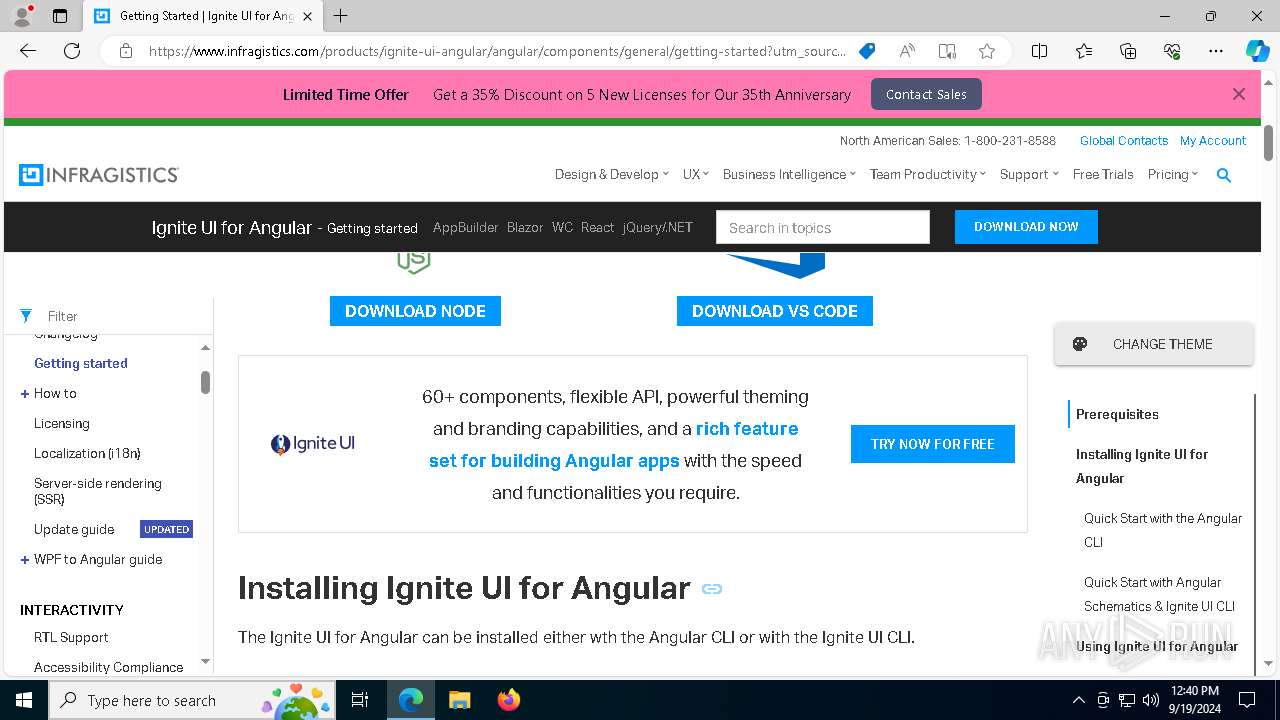Expand the Business Intelligence menu

(x=789, y=174)
